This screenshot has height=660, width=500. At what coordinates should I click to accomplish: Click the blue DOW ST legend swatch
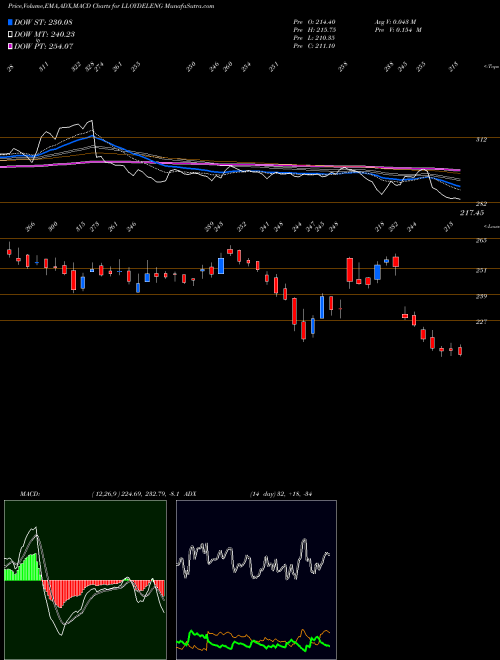pos(10,22)
